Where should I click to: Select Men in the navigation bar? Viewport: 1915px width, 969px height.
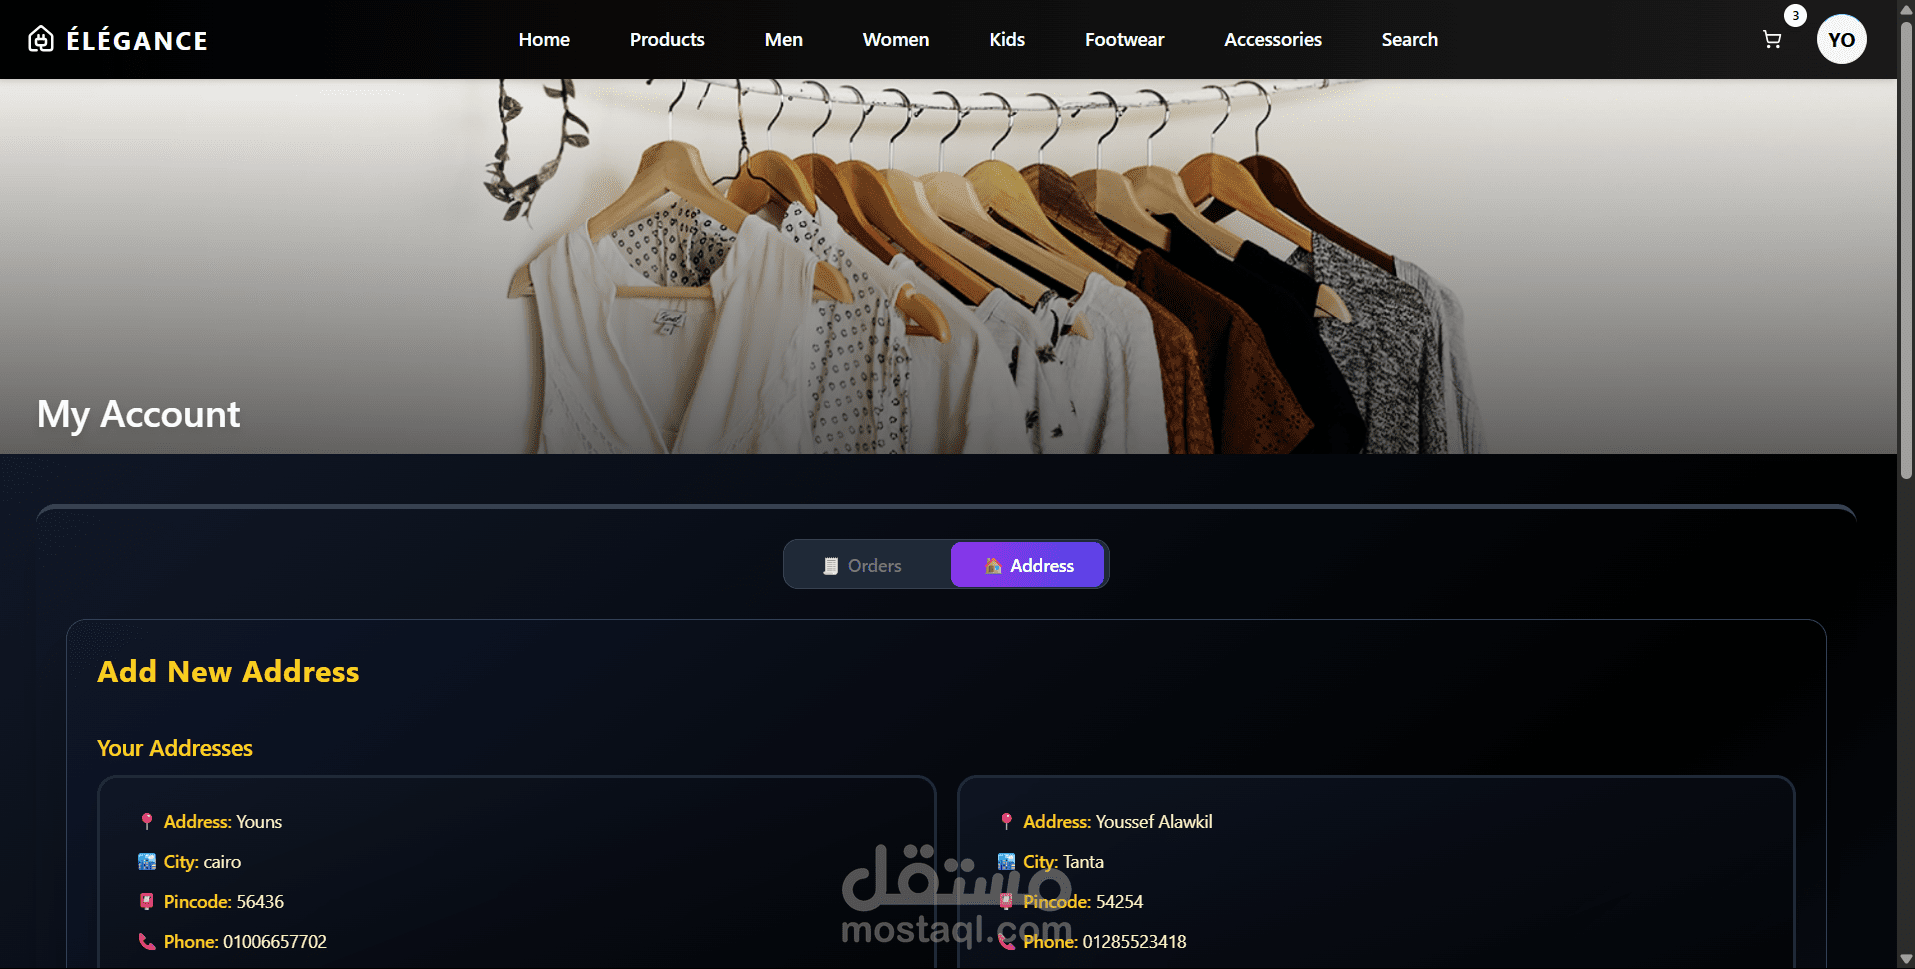784,40
